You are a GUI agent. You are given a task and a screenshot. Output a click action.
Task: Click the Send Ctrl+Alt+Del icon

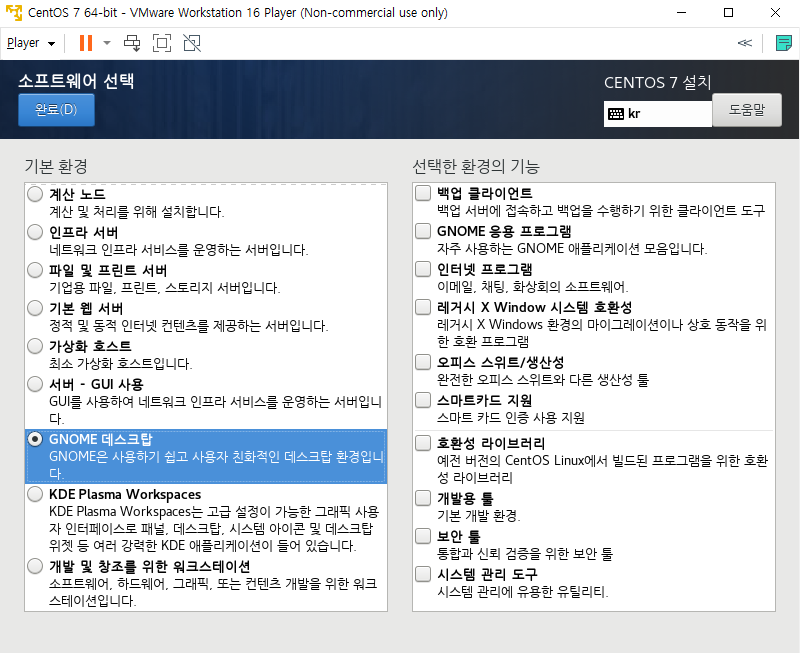(132, 43)
